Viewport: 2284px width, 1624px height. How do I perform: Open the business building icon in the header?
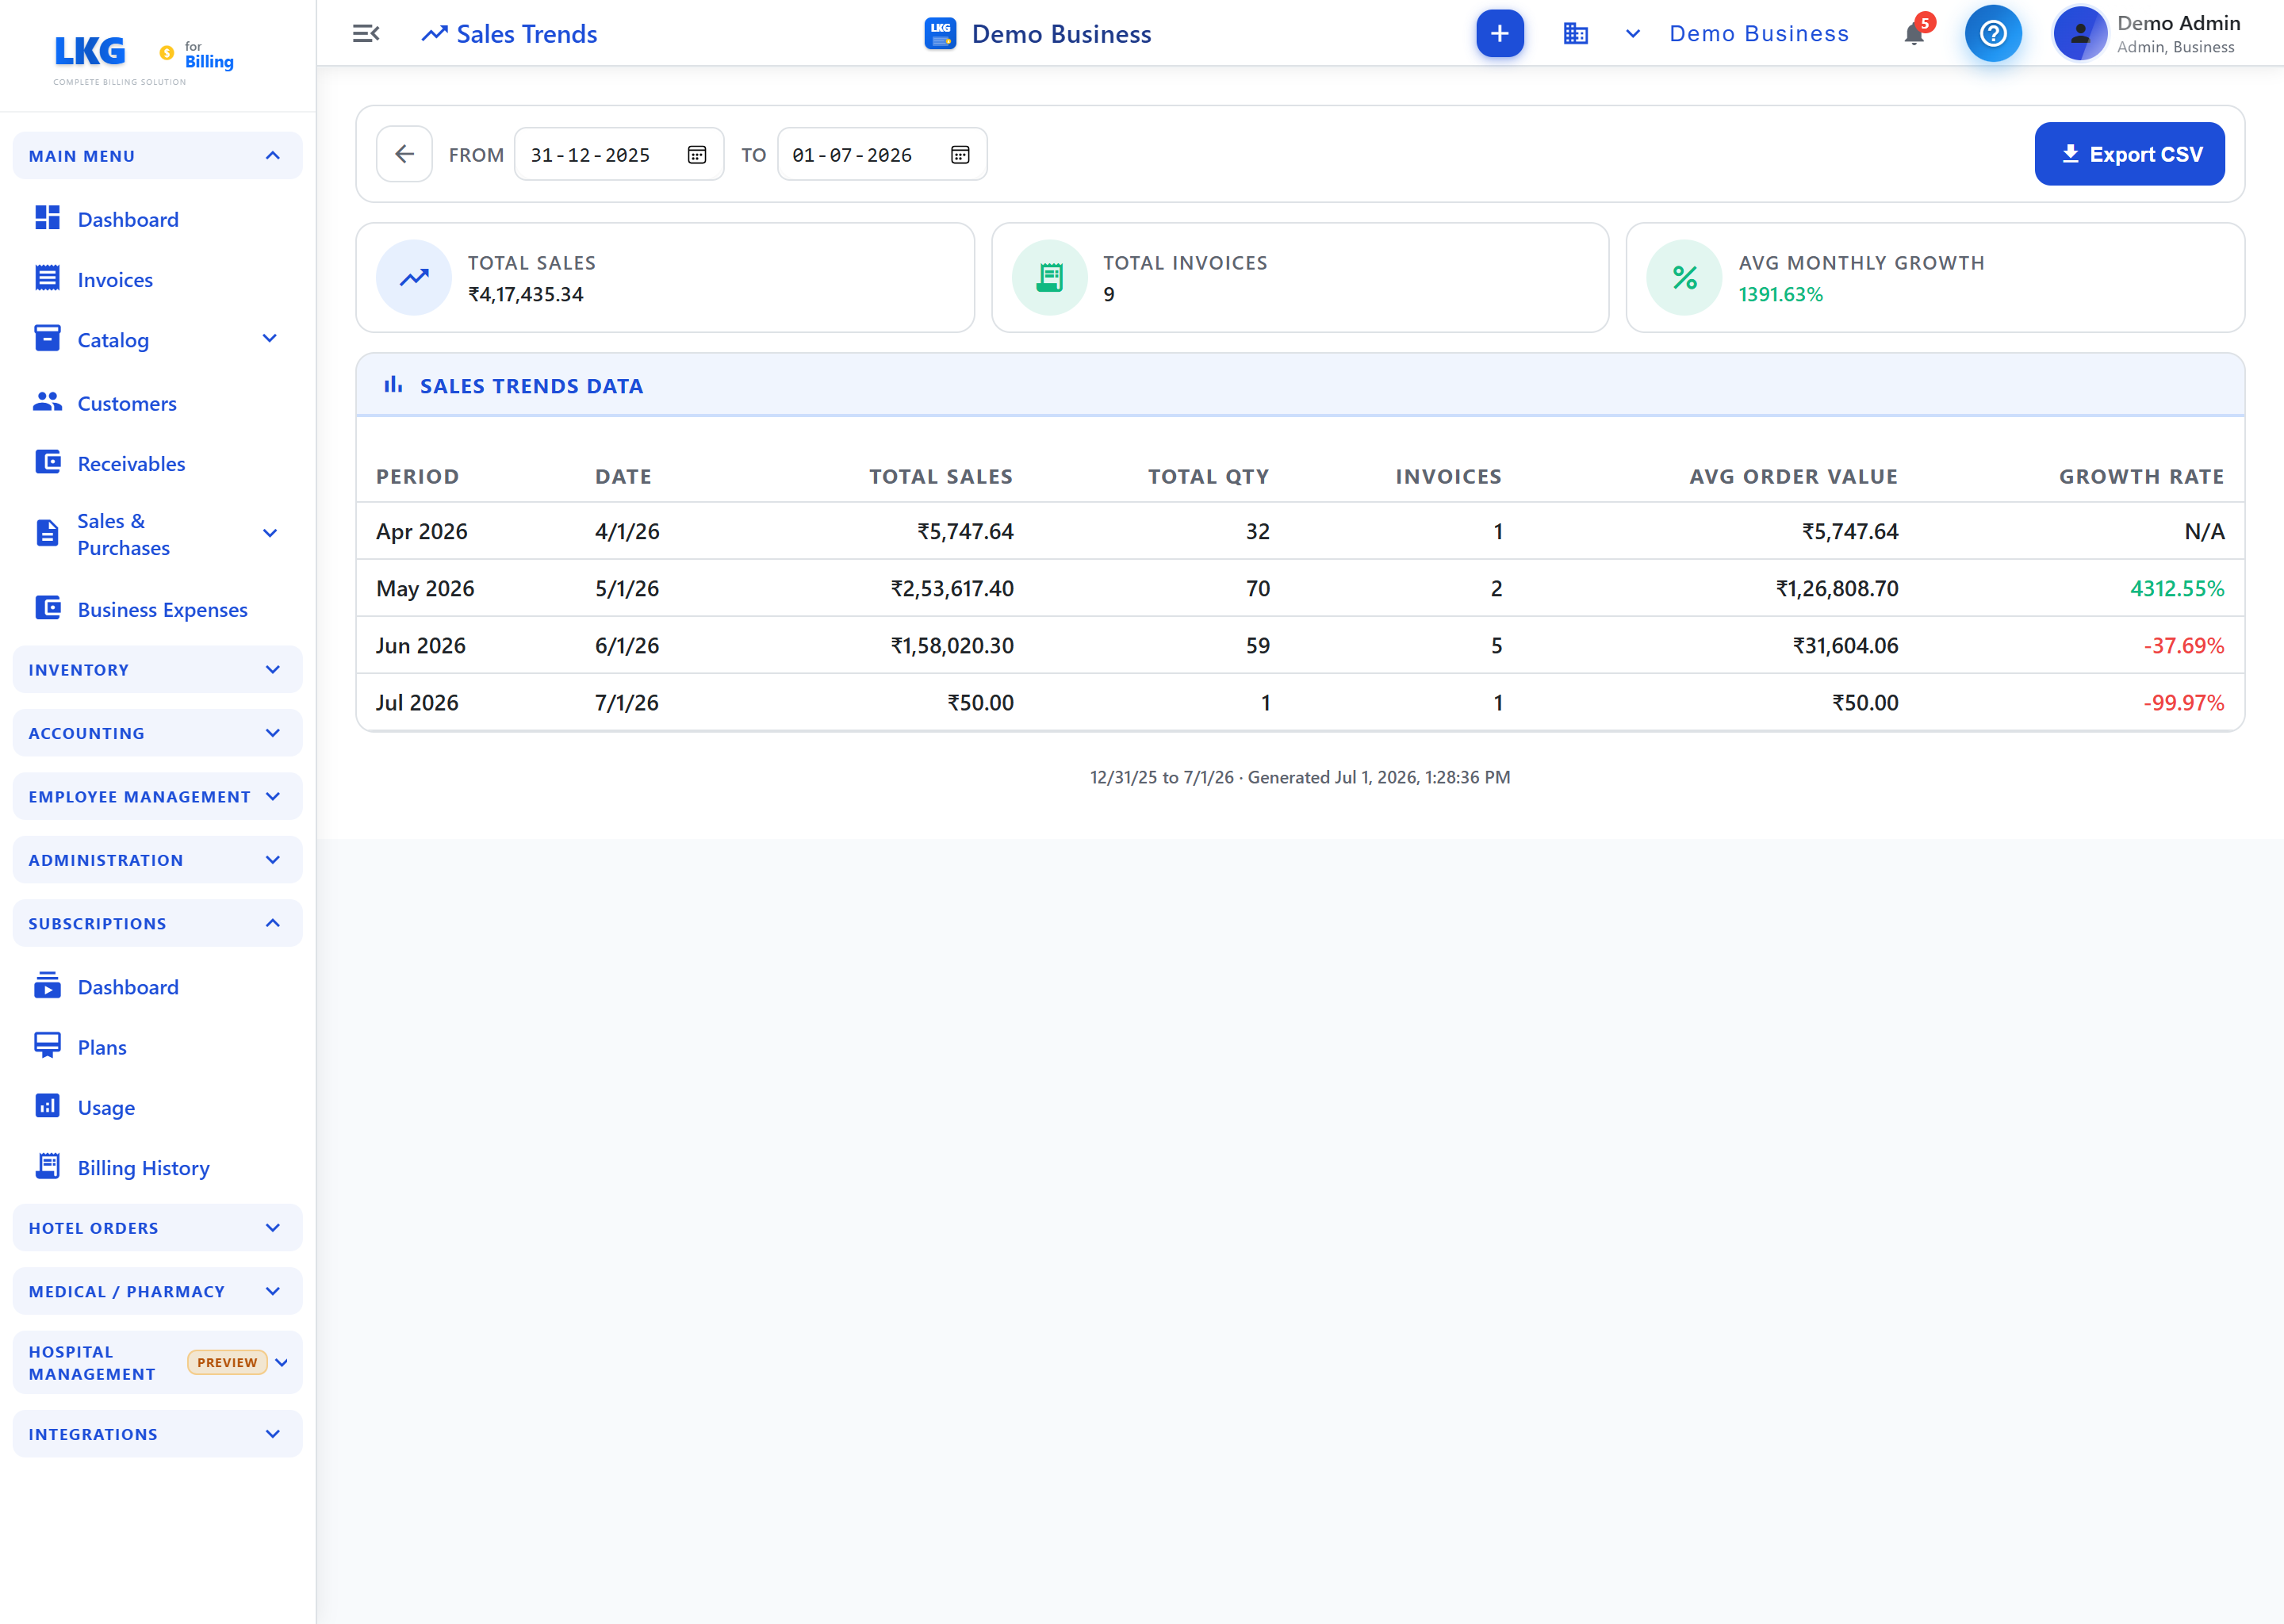pos(1575,34)
